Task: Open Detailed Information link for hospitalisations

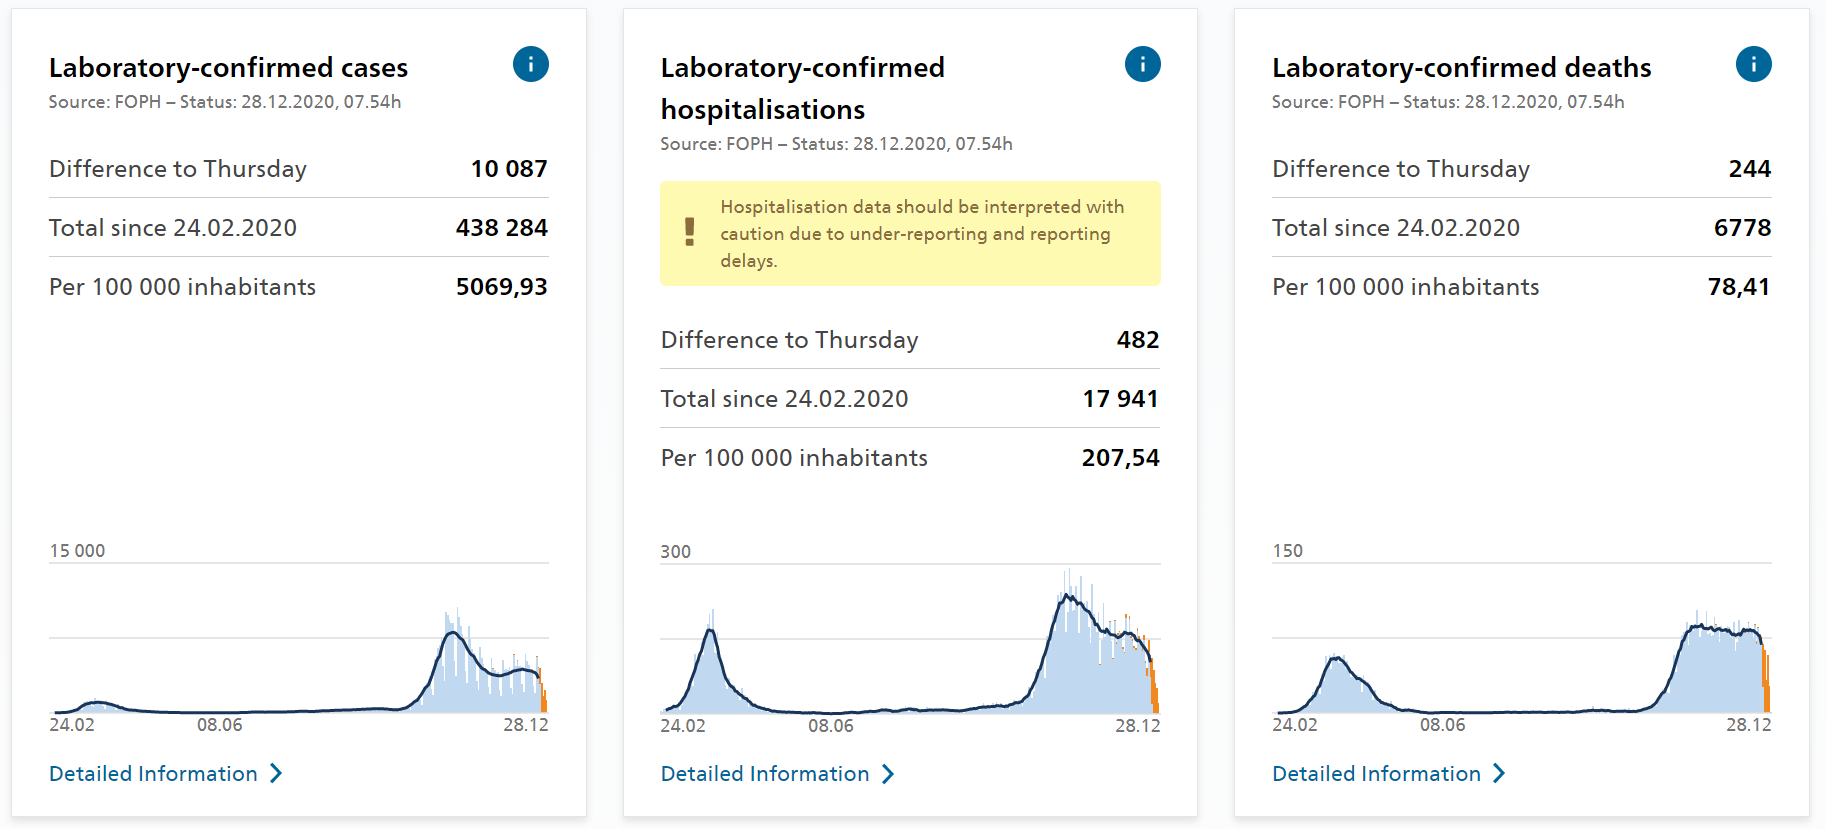Action: coord(765,774)
